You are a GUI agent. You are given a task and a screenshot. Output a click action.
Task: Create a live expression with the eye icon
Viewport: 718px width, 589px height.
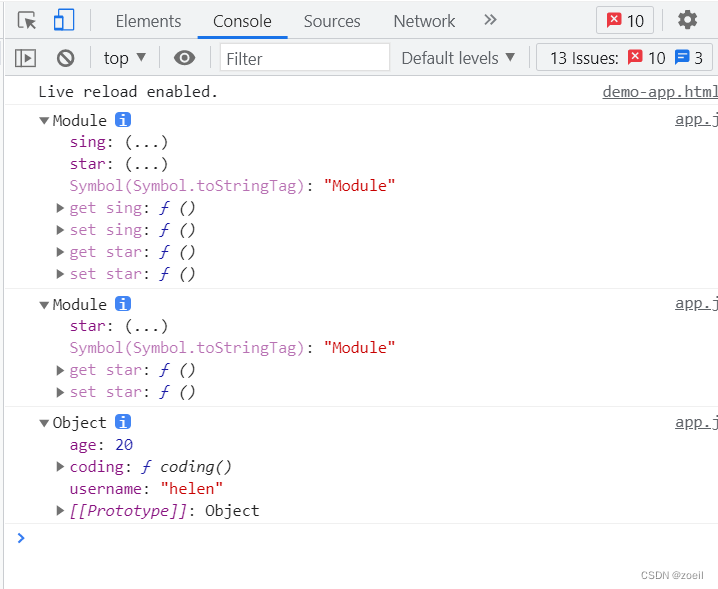[x=184, y=58]
